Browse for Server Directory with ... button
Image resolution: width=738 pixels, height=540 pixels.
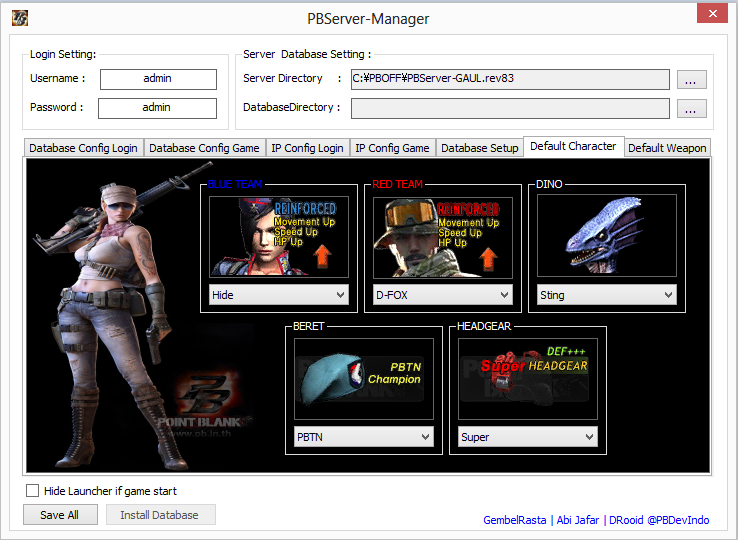pos(691,80)
